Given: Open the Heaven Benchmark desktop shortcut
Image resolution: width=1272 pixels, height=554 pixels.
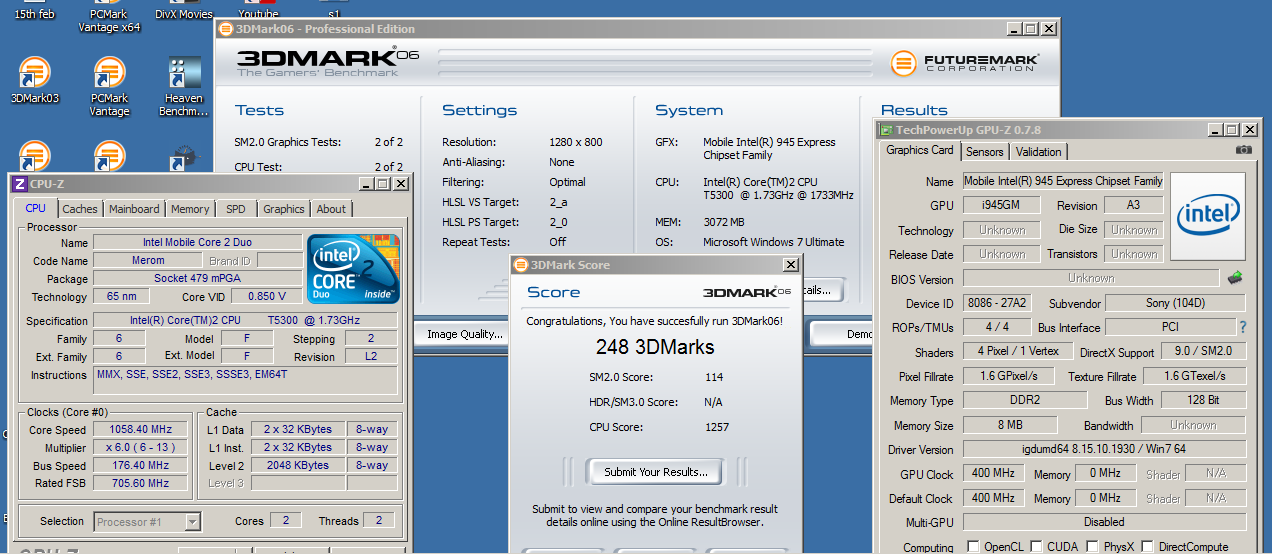Looking at the screenshot, I should (x=185, y=87).
